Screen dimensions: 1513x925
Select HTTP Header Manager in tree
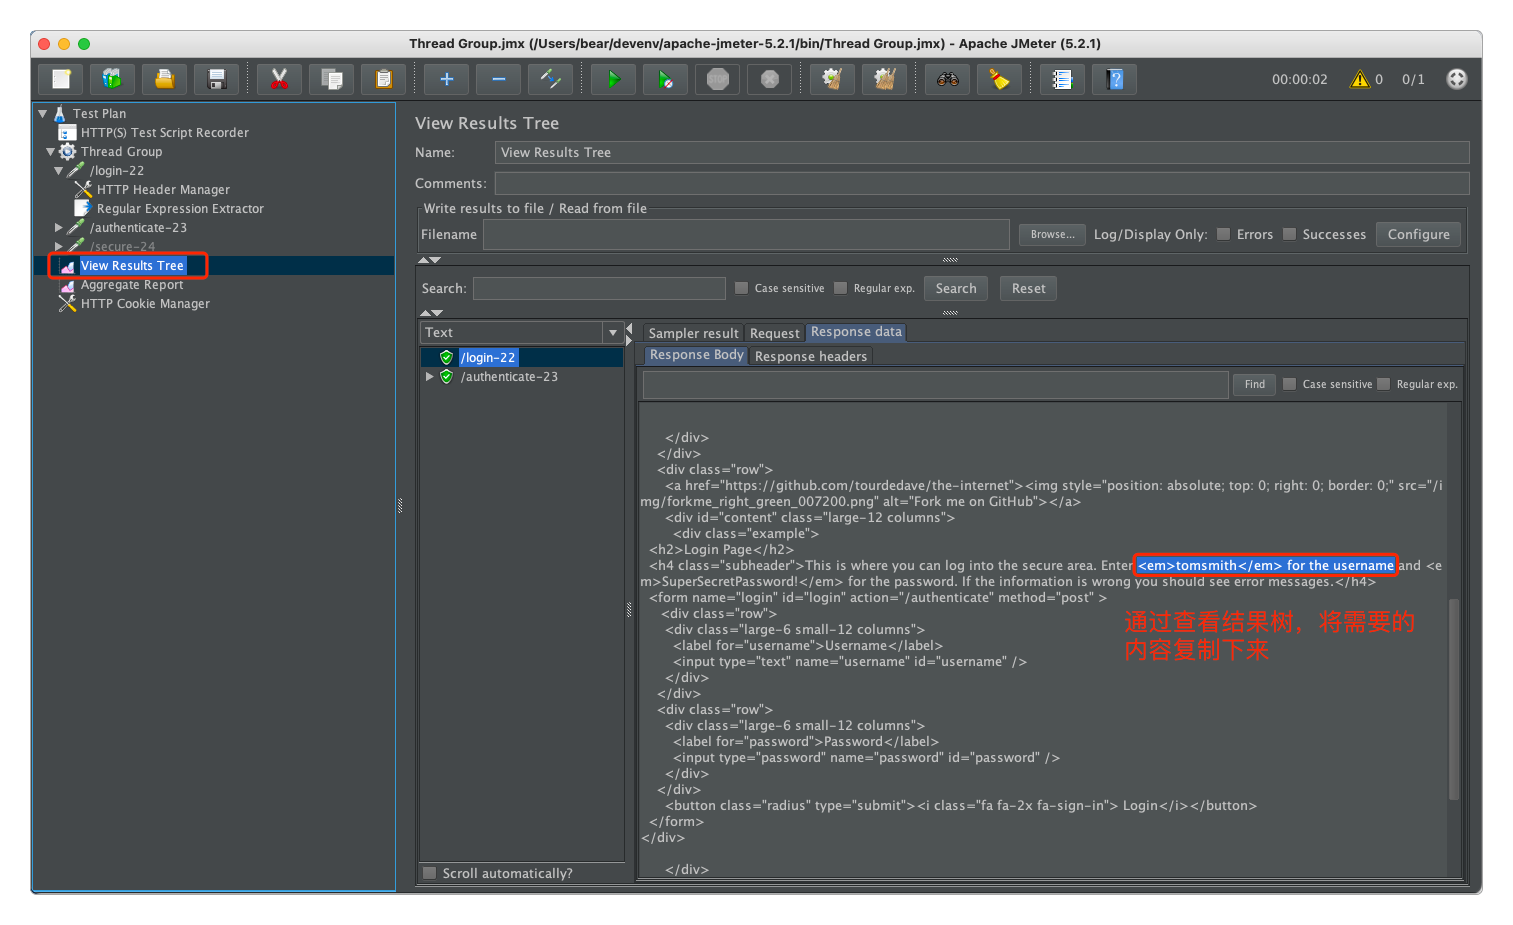tap(163, 190)
